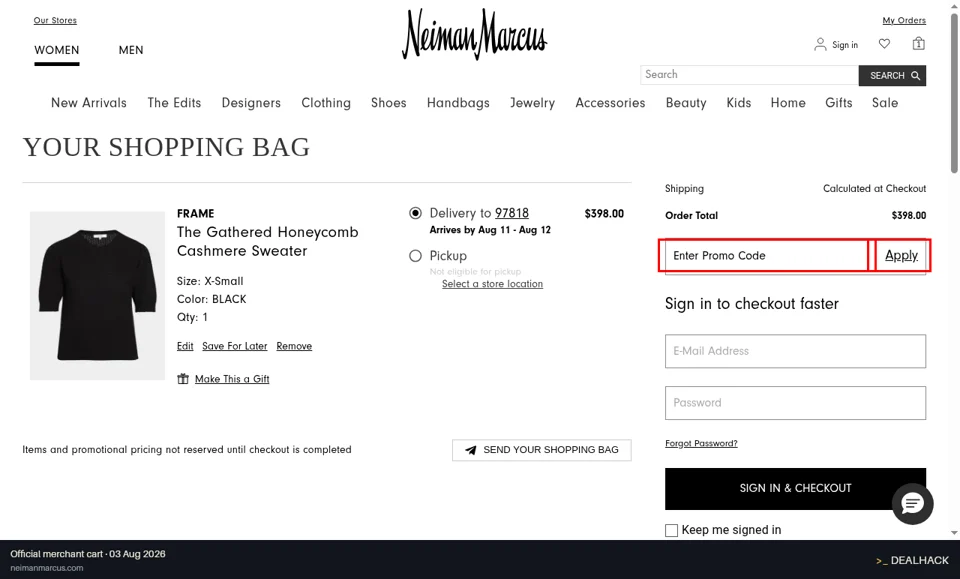Open the shopping bag icon in header
This screenshot has height=579, width=960.
pyautogui.click(x=918, y=43)
